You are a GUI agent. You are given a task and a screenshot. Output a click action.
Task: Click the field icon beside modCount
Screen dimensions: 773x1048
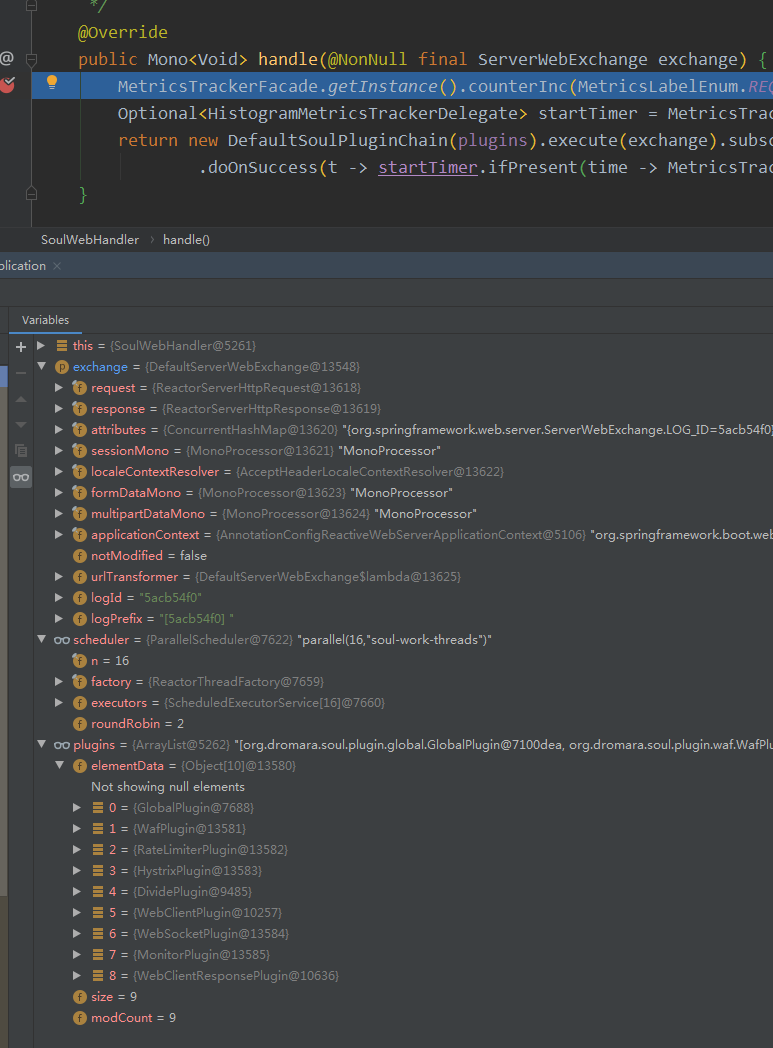(80, 1018)
